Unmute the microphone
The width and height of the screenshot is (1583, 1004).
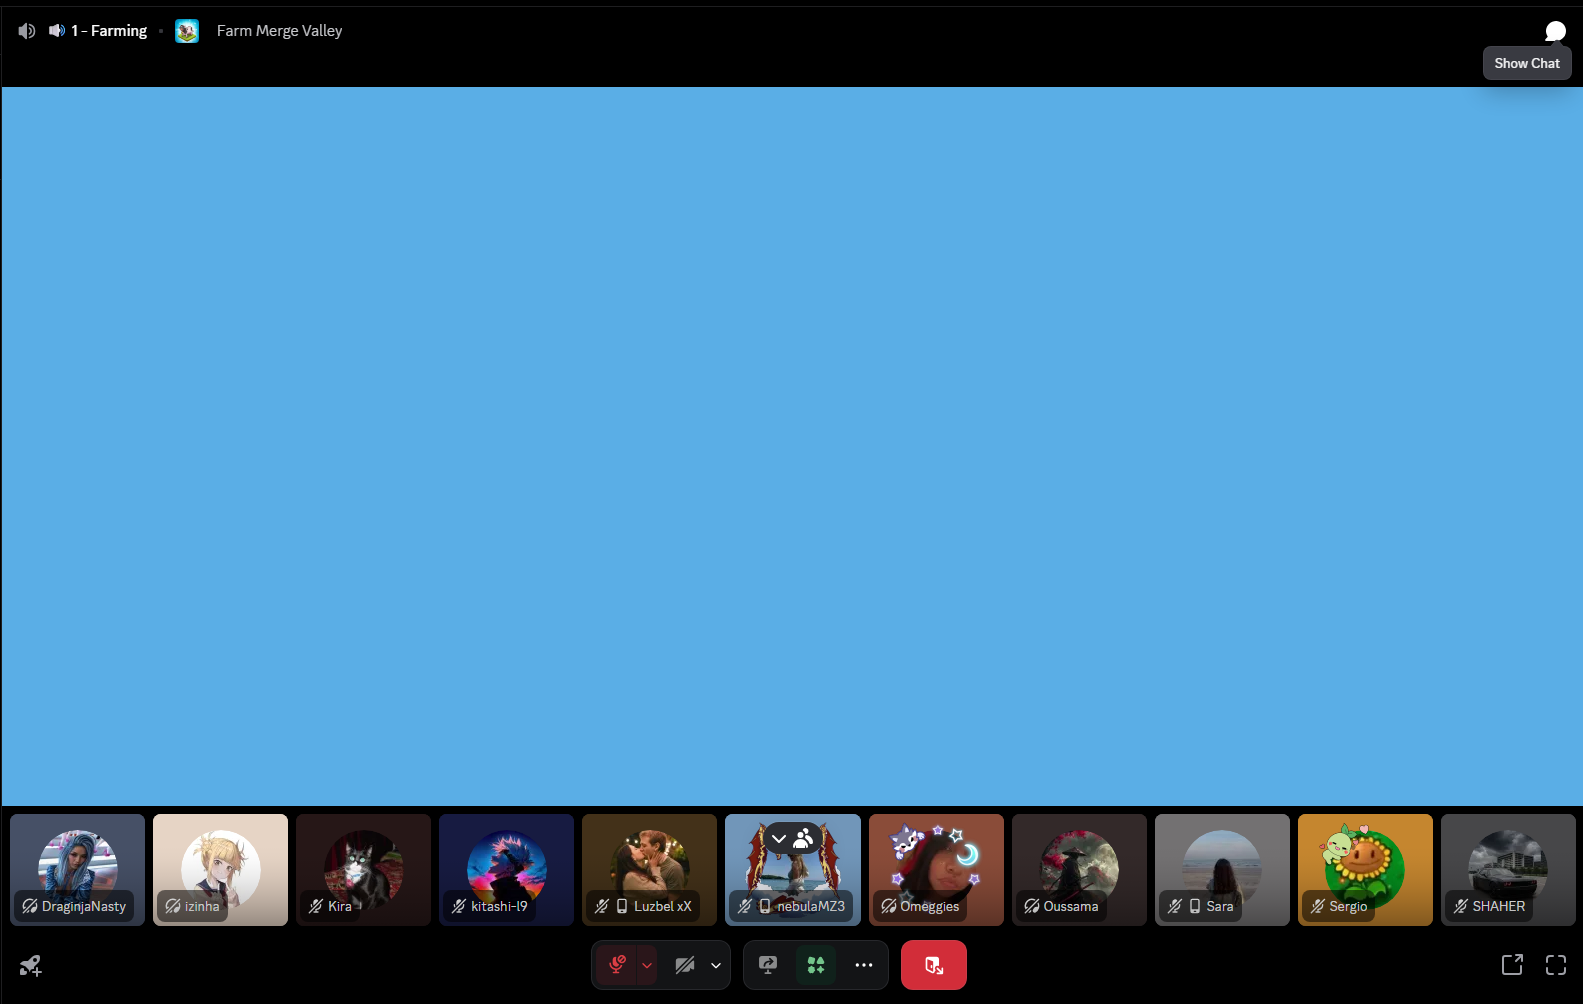pos(617,965)
